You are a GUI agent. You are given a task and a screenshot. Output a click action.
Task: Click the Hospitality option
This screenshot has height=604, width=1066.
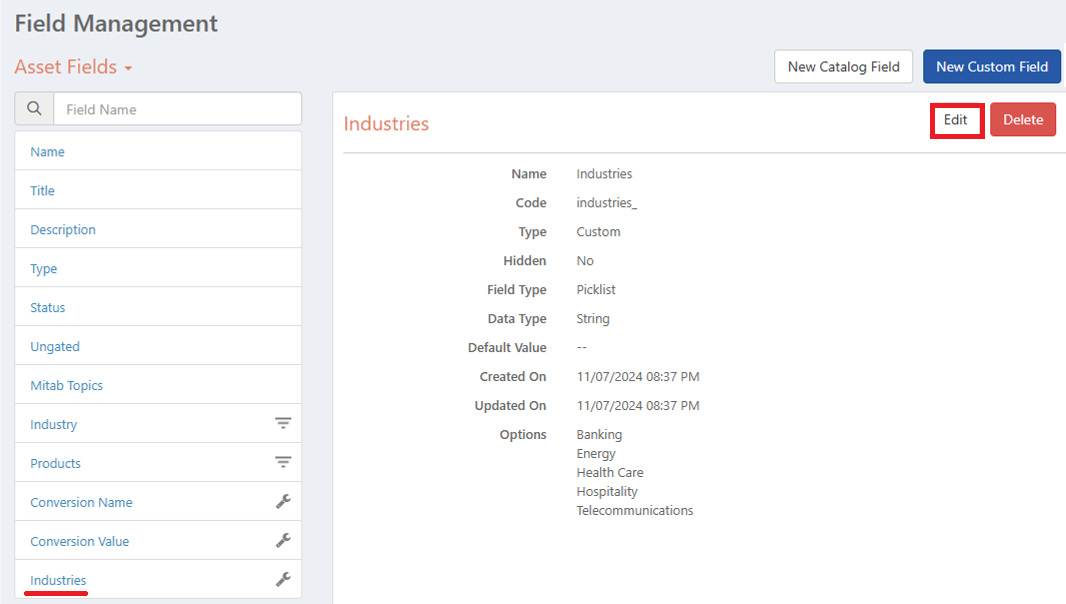pyautogui.click(x=607, y=492)
